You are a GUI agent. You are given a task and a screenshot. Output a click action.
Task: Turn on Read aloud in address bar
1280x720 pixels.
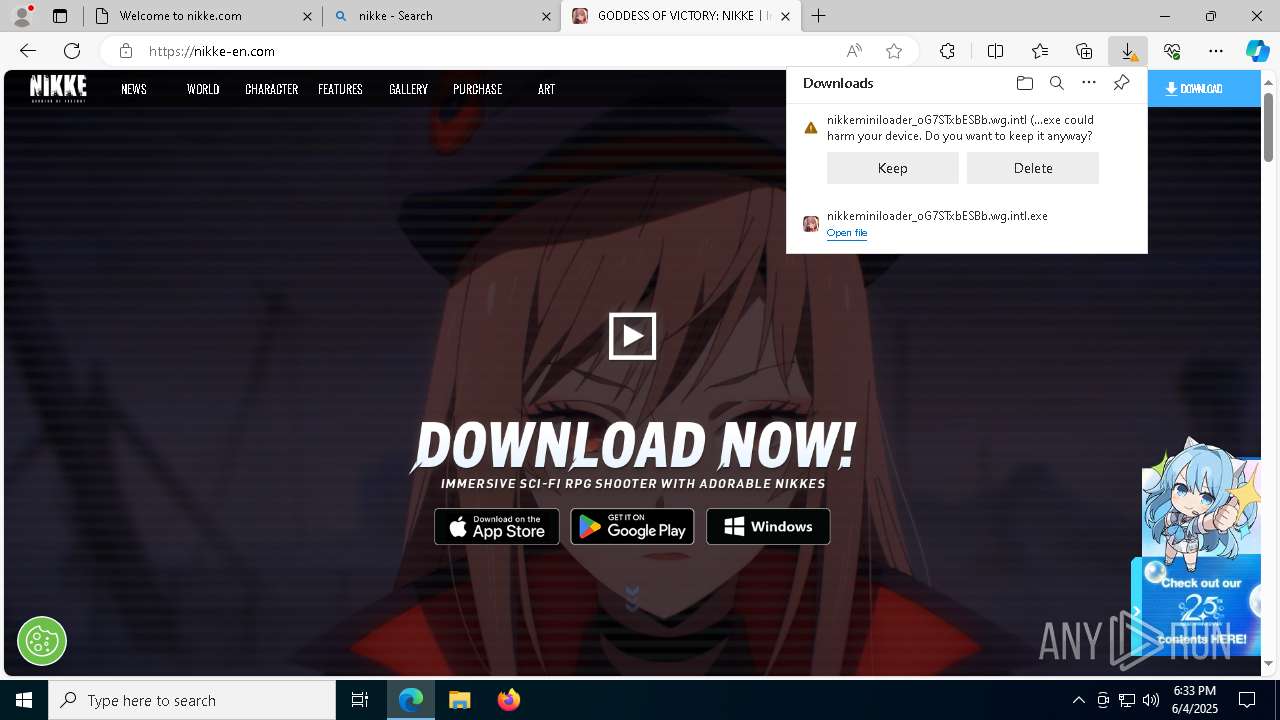point(854,51)
